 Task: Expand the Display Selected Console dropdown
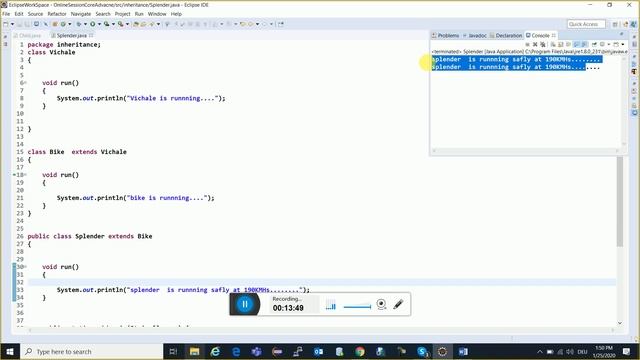pyautogui.click(x=609, y=44)
